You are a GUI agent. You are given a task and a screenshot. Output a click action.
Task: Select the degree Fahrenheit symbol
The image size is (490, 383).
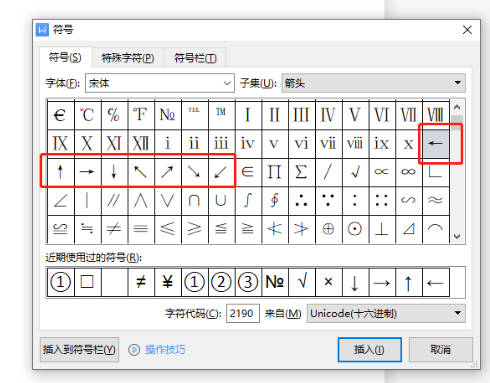(141, 115)
